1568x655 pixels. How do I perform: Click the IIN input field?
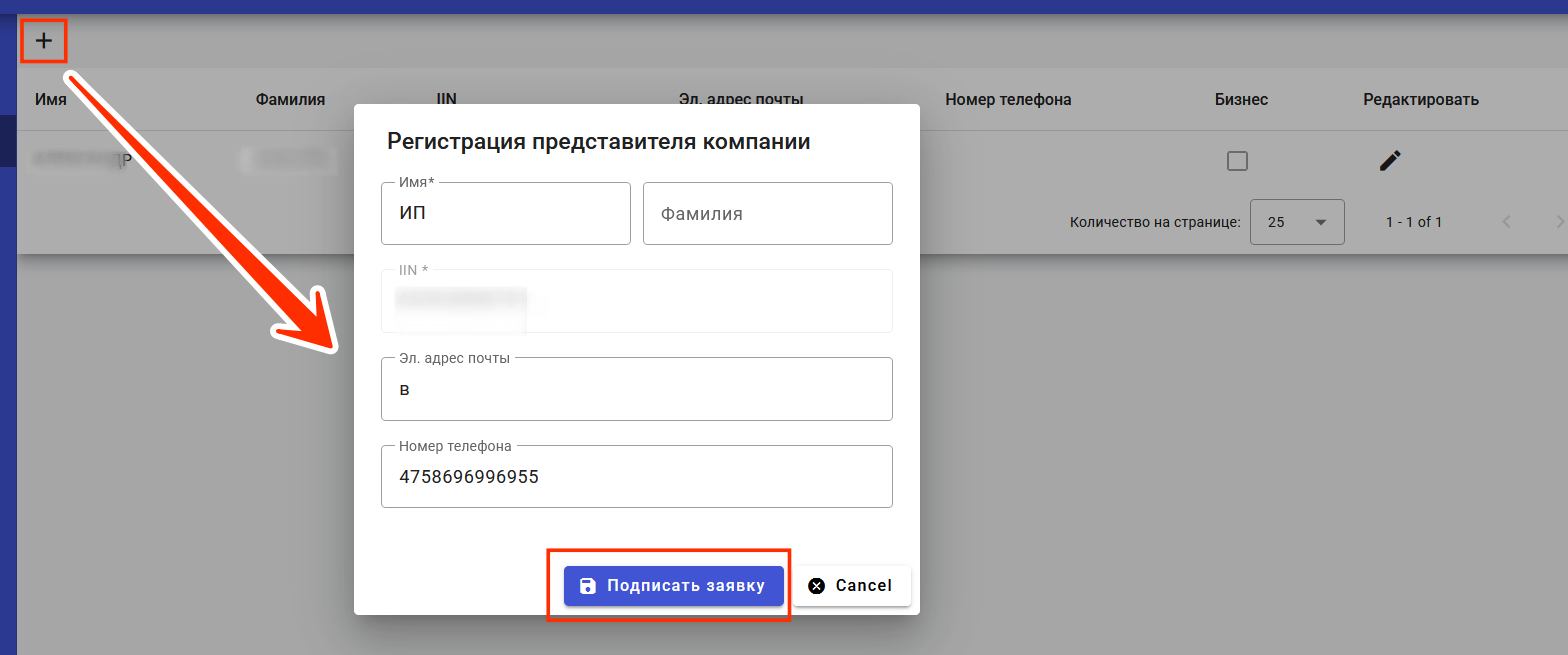(x=636, y=300)
